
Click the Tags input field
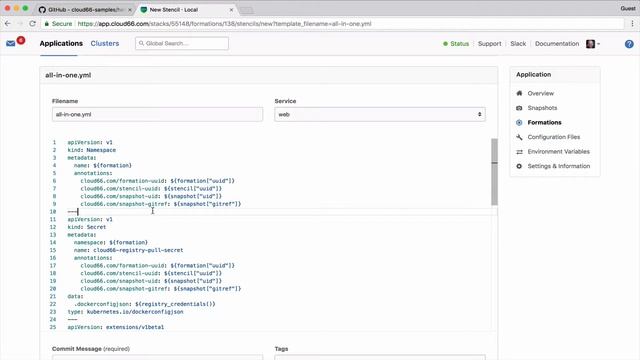380,358
